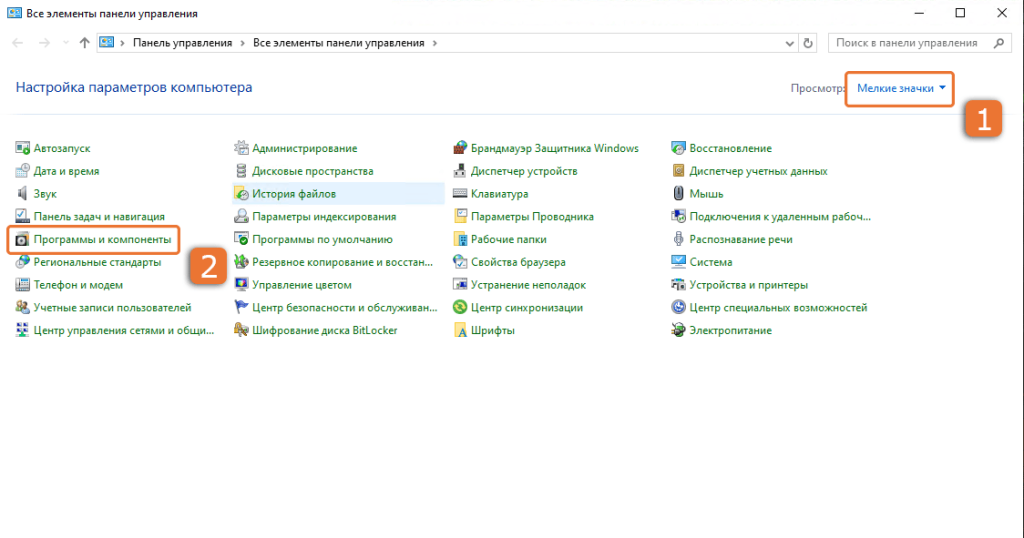Expand chevron after Панель управления breadcrumb
Screen dimensions: 1024x538
(242, 43)
